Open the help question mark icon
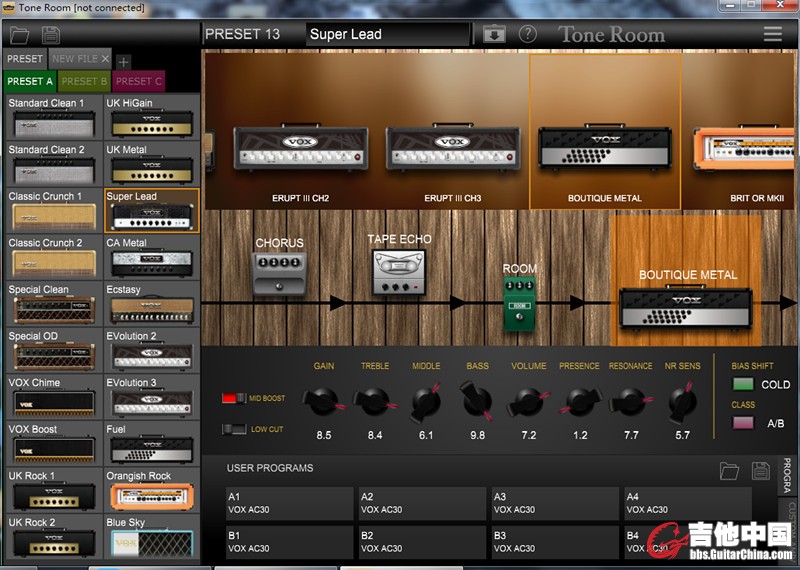Screen dimensions: 800x570 527,34
